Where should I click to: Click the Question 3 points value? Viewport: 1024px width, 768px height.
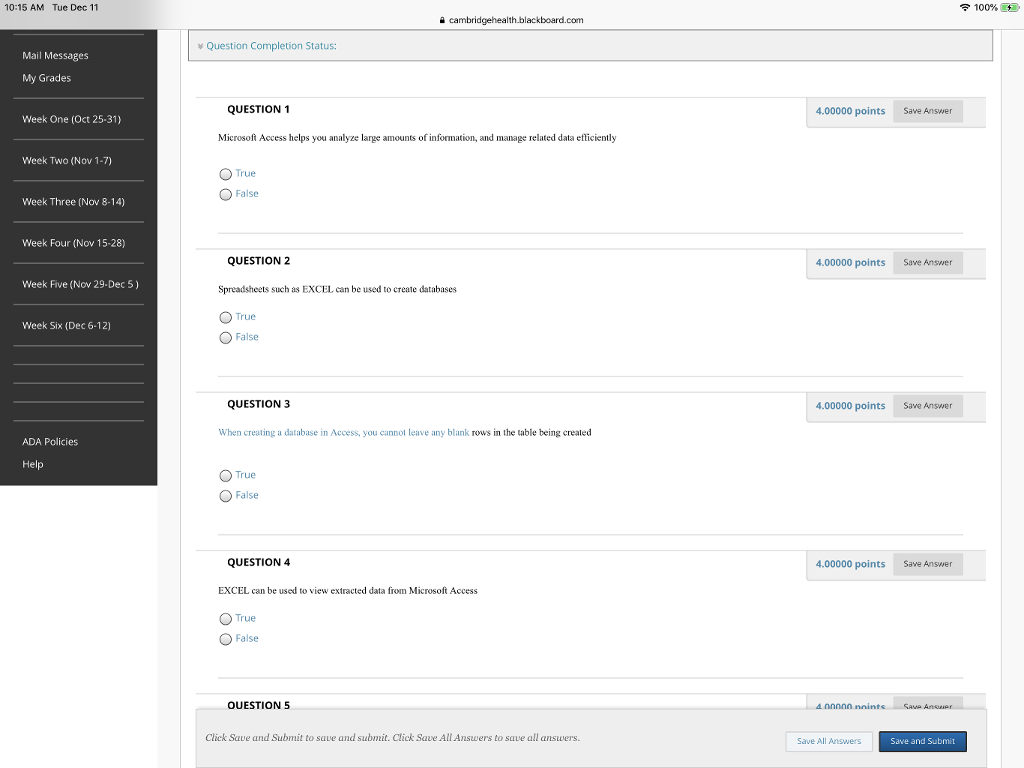pos(850,406)
